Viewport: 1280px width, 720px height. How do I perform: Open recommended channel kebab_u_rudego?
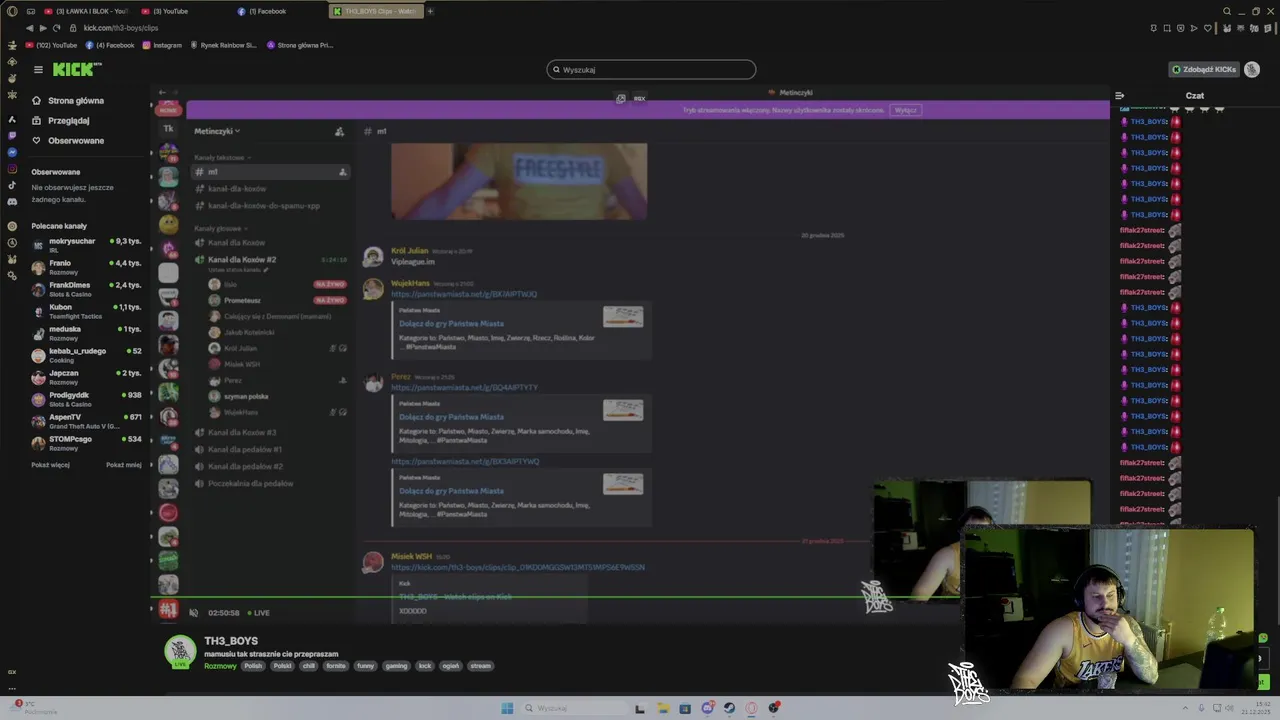coord(87,353)
